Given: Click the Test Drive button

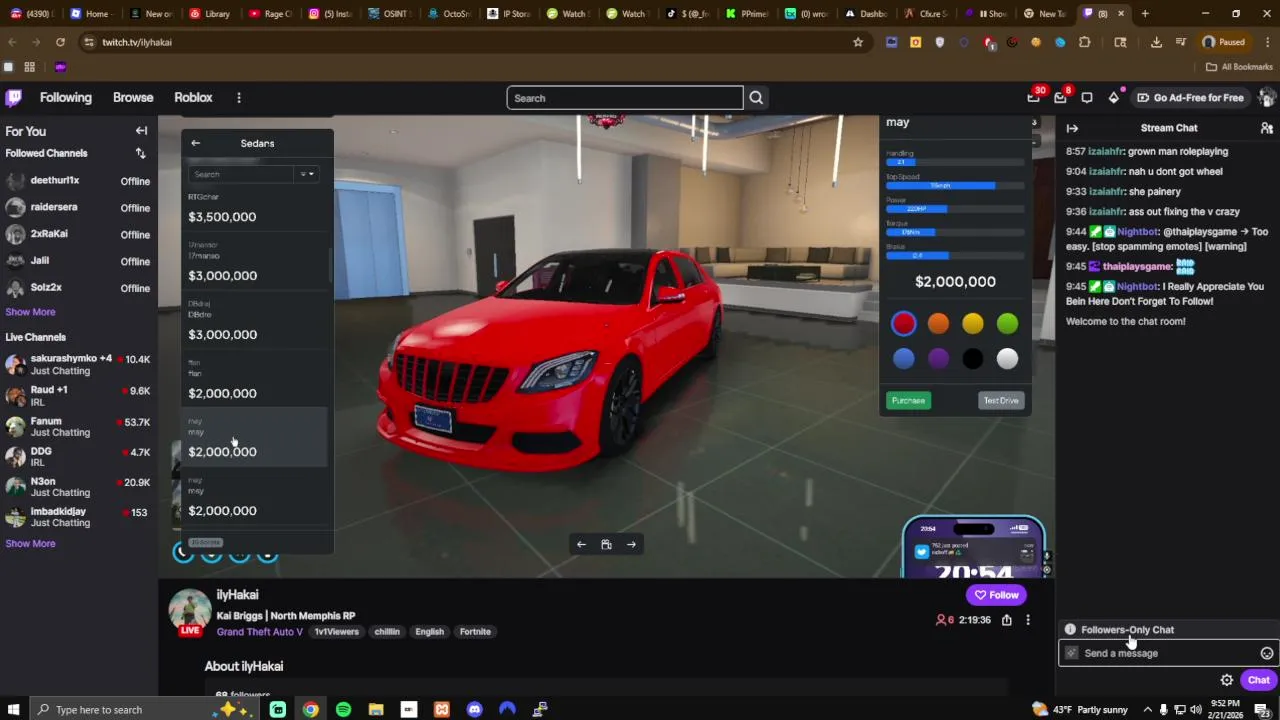Looking at the screenshot, I should click(1000, 401).
